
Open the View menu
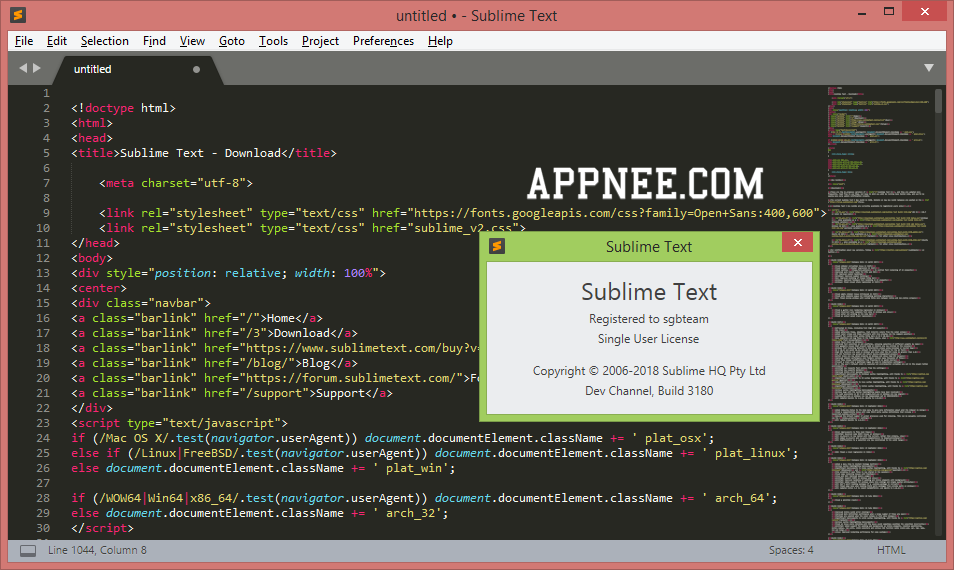click(x=192, y=41)
